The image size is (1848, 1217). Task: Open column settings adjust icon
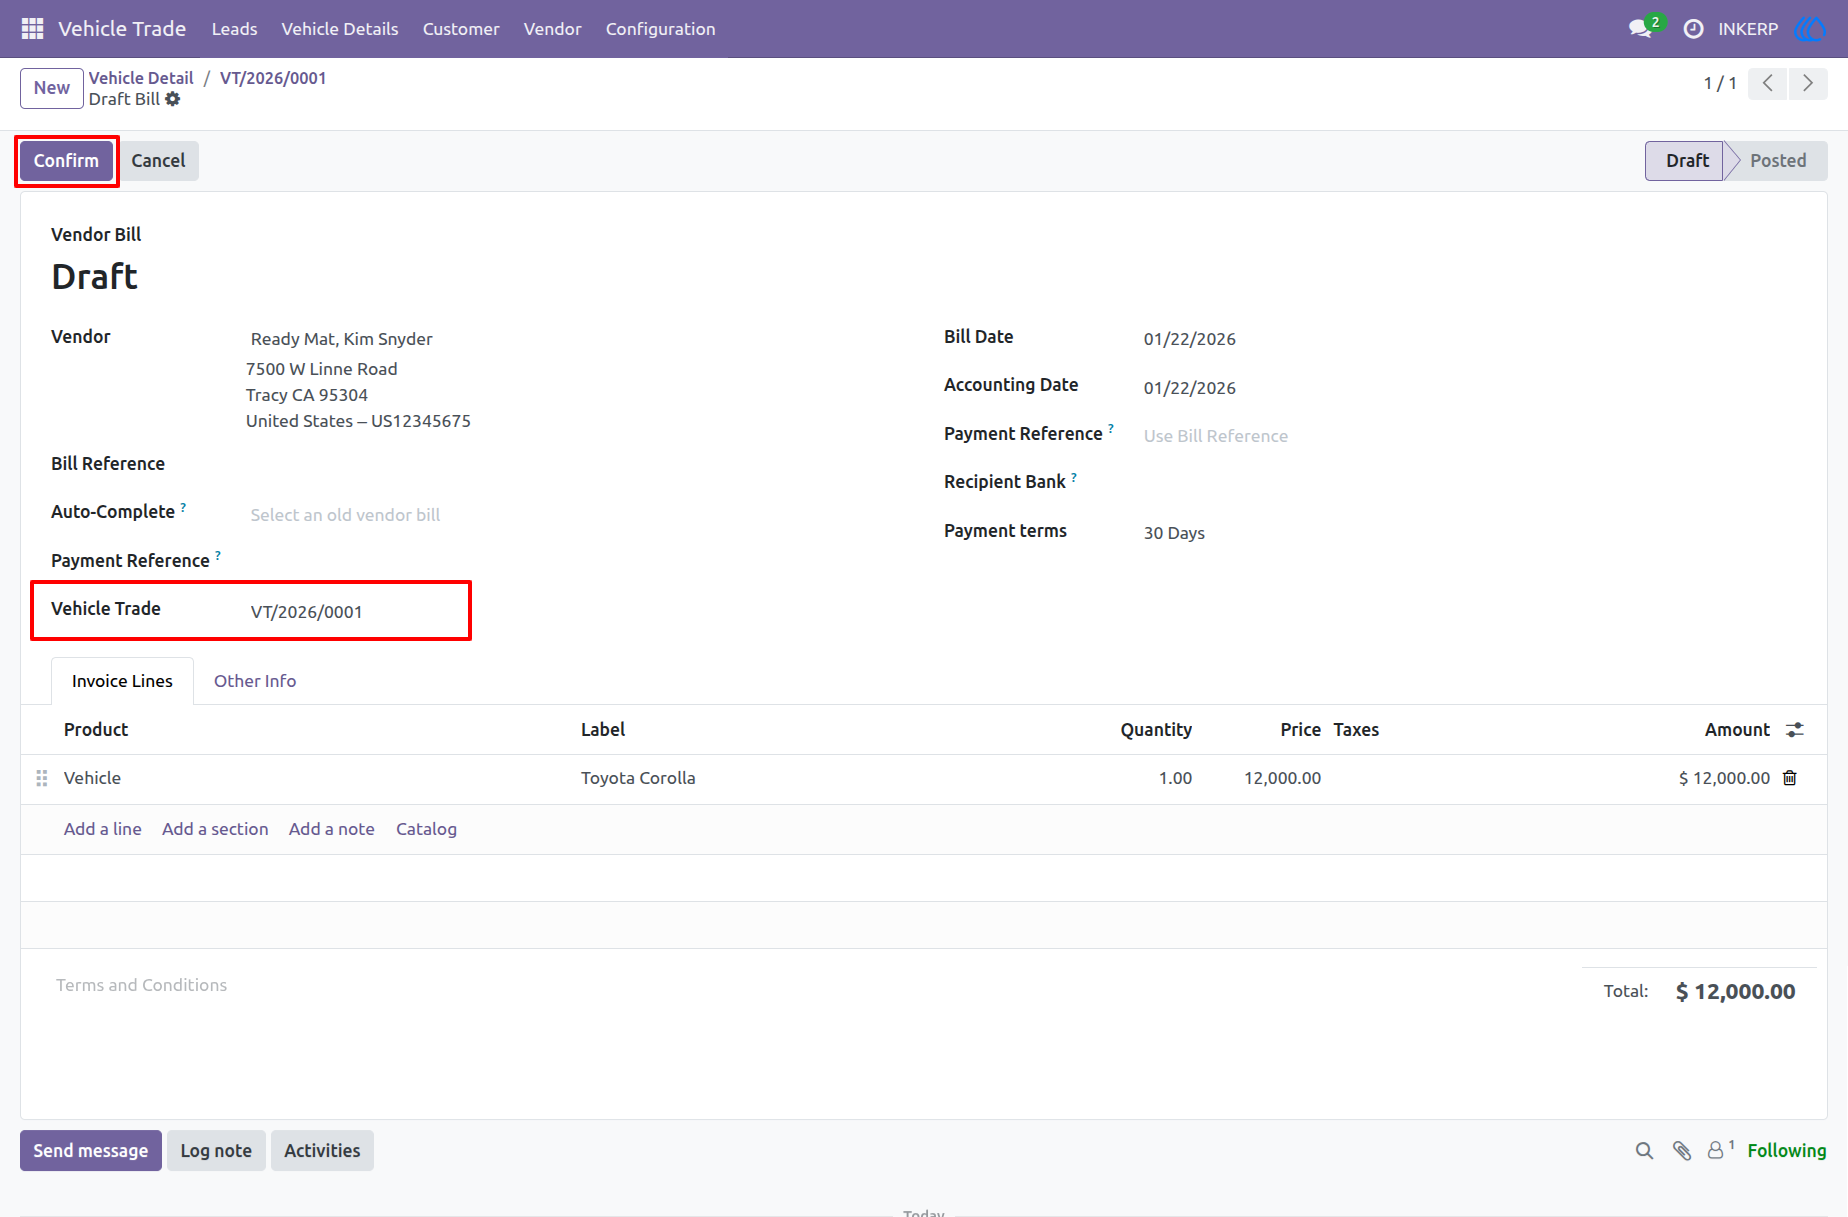click(1795, 730)
